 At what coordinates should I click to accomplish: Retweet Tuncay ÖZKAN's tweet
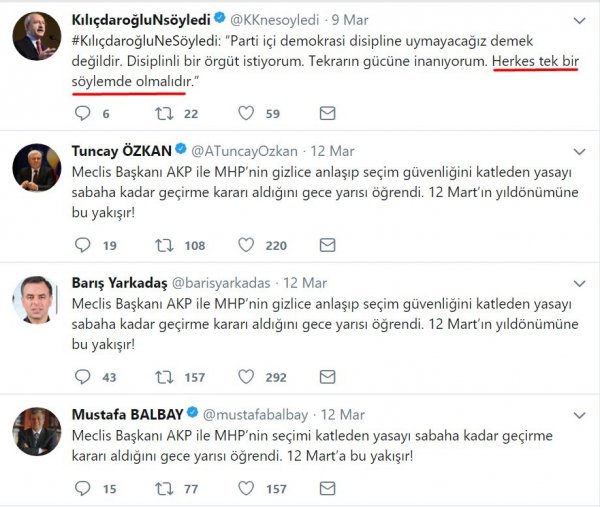point(164,245)
